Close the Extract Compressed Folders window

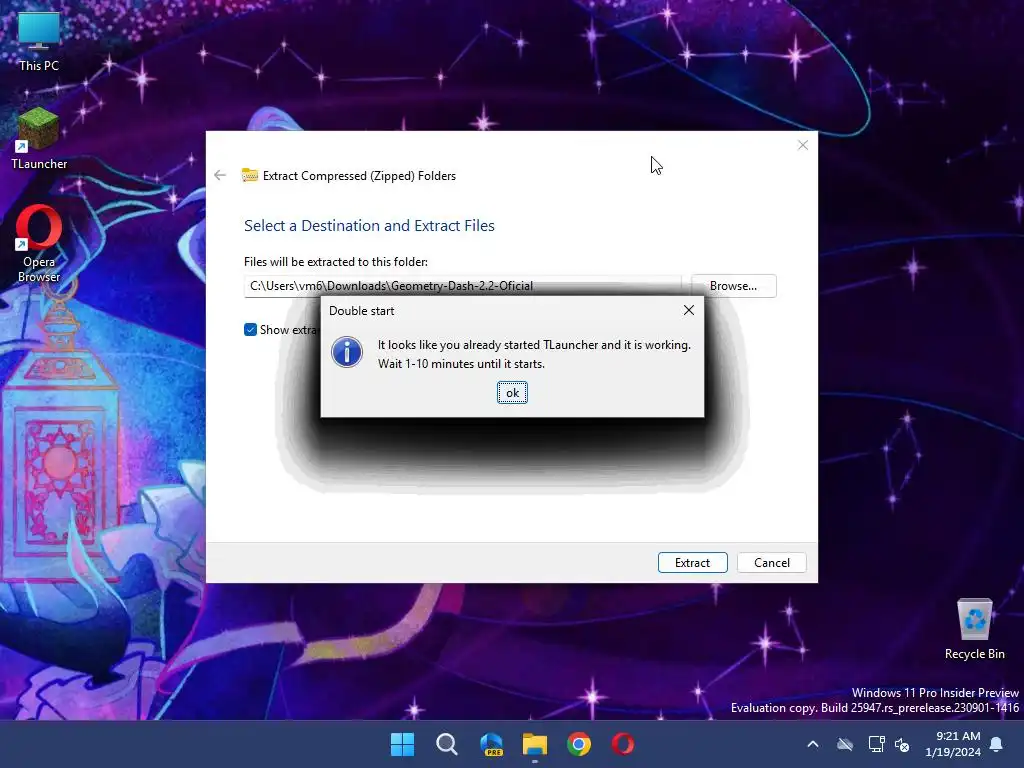pyautogui.click(x=803, y=145)
